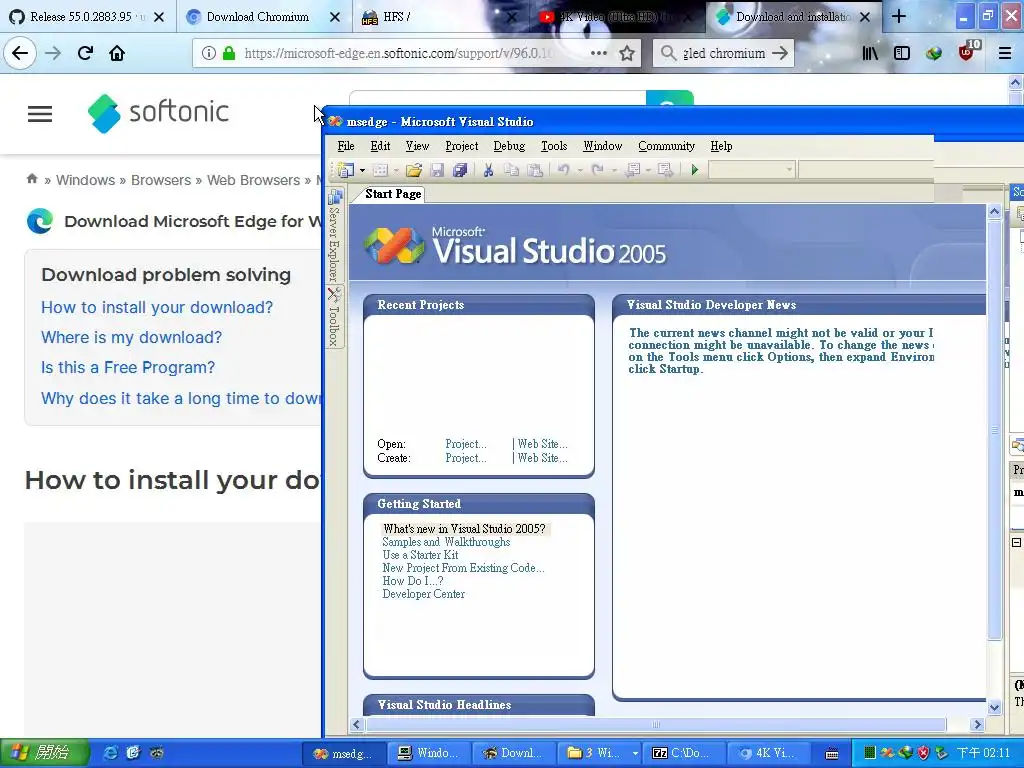Open the Firefox Library icon
1024x768 pixels.
coord(870,53)
